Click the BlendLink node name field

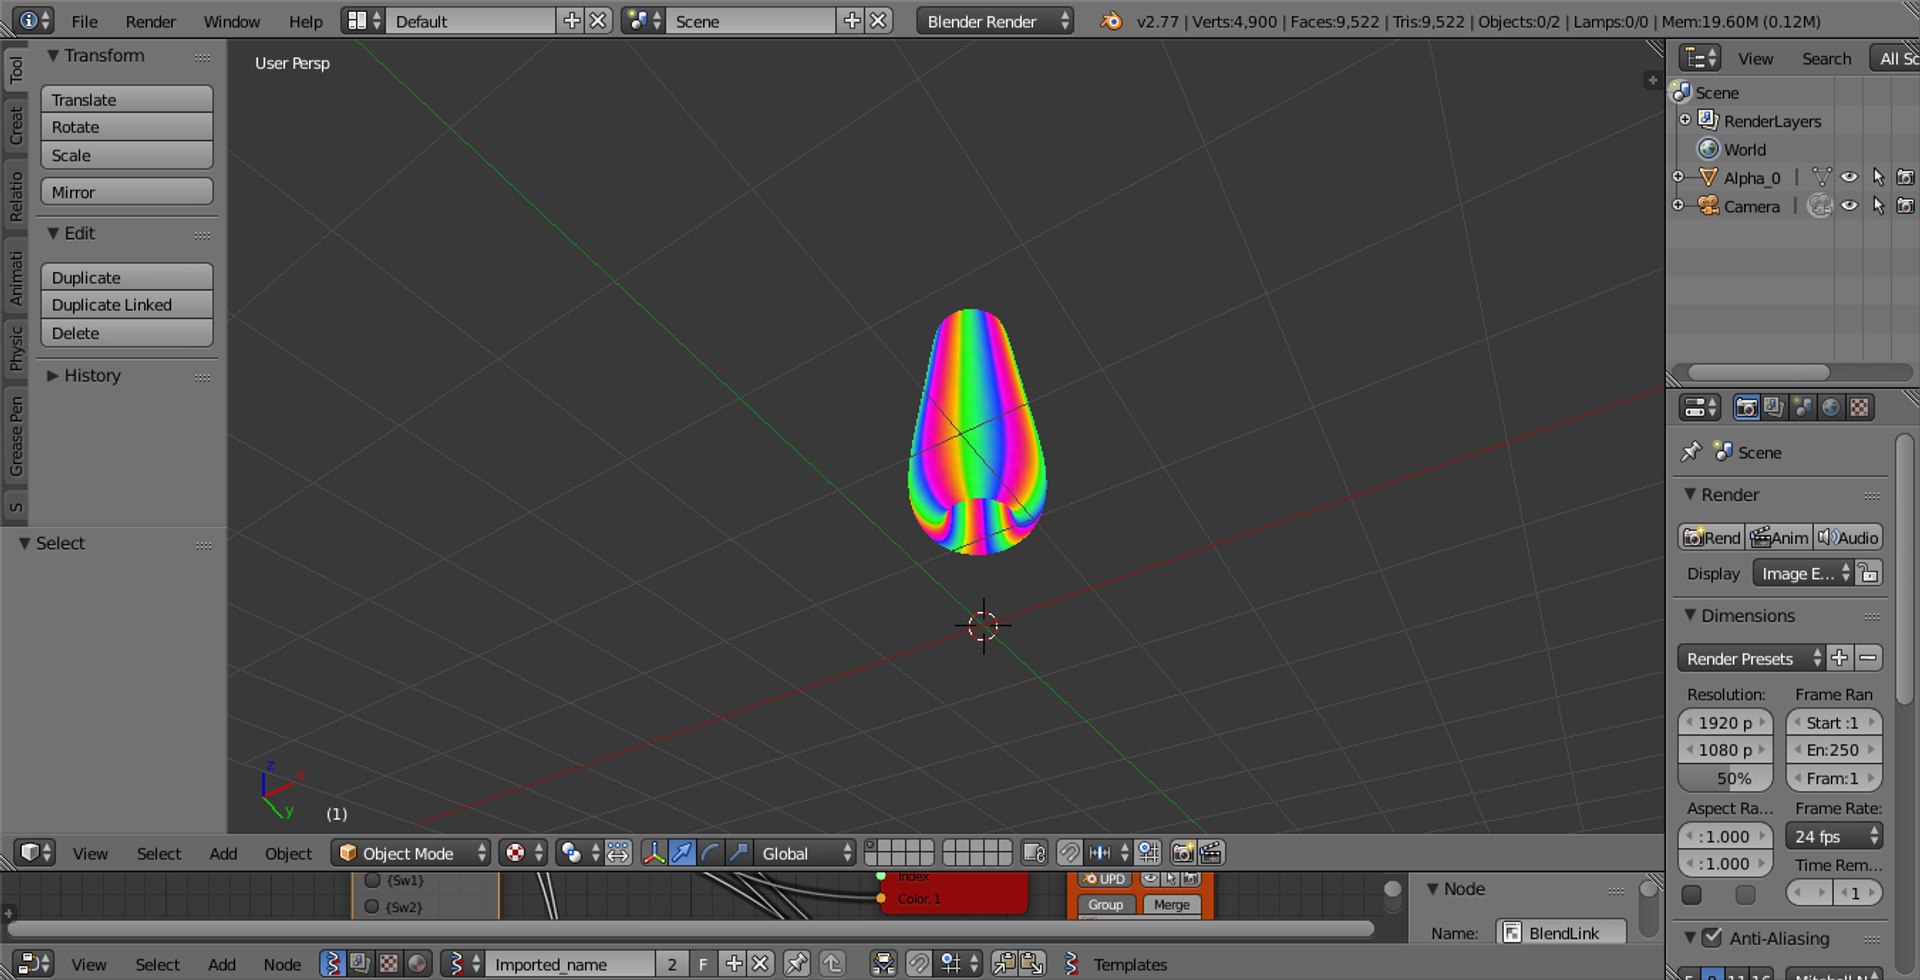1562,933
